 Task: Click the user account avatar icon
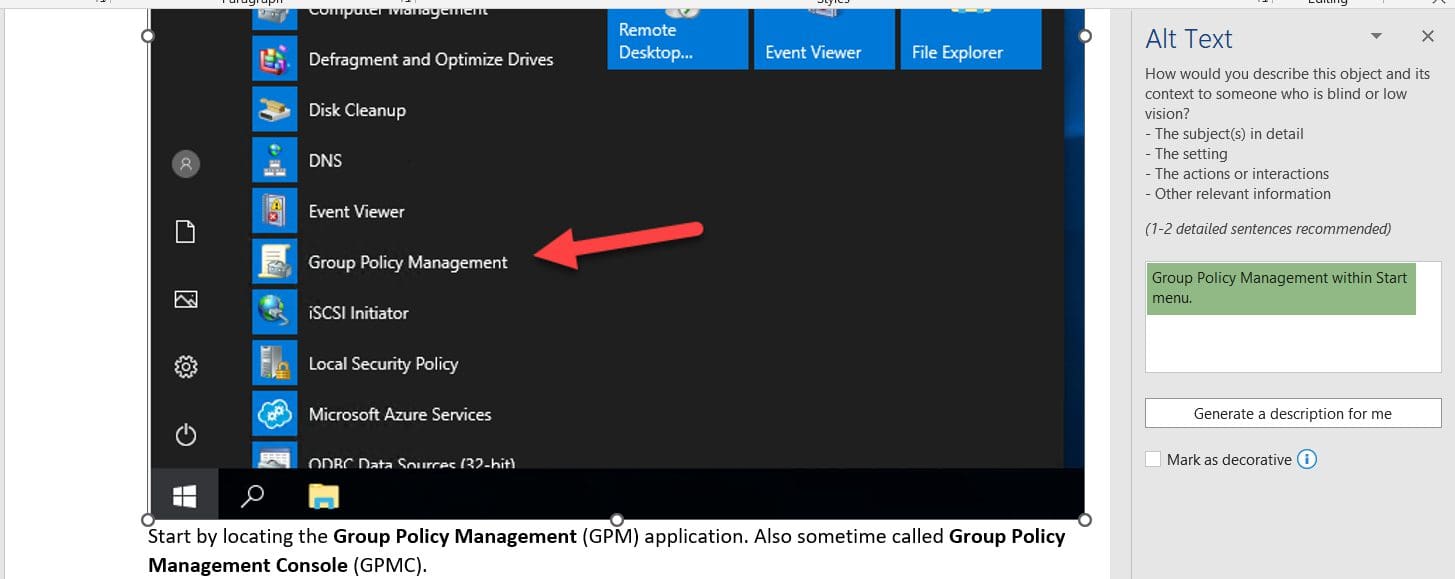(x=186, y=164)
